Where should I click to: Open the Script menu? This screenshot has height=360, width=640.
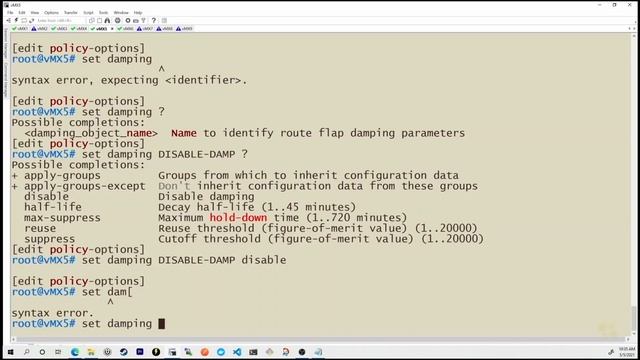[88, 13]
